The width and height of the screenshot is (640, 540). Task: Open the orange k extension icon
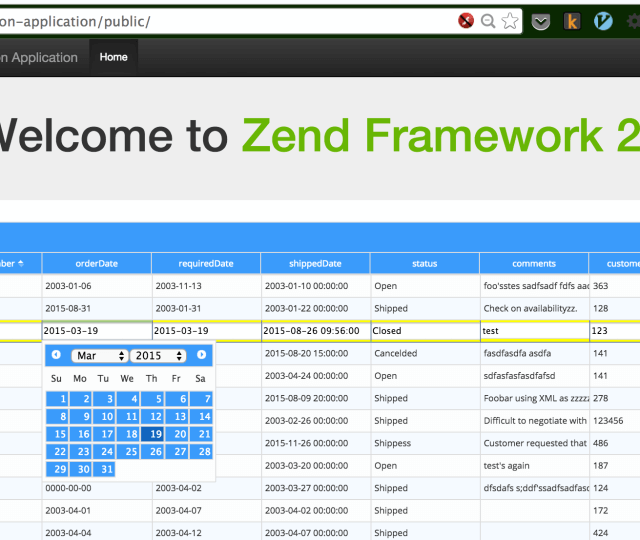572,22
